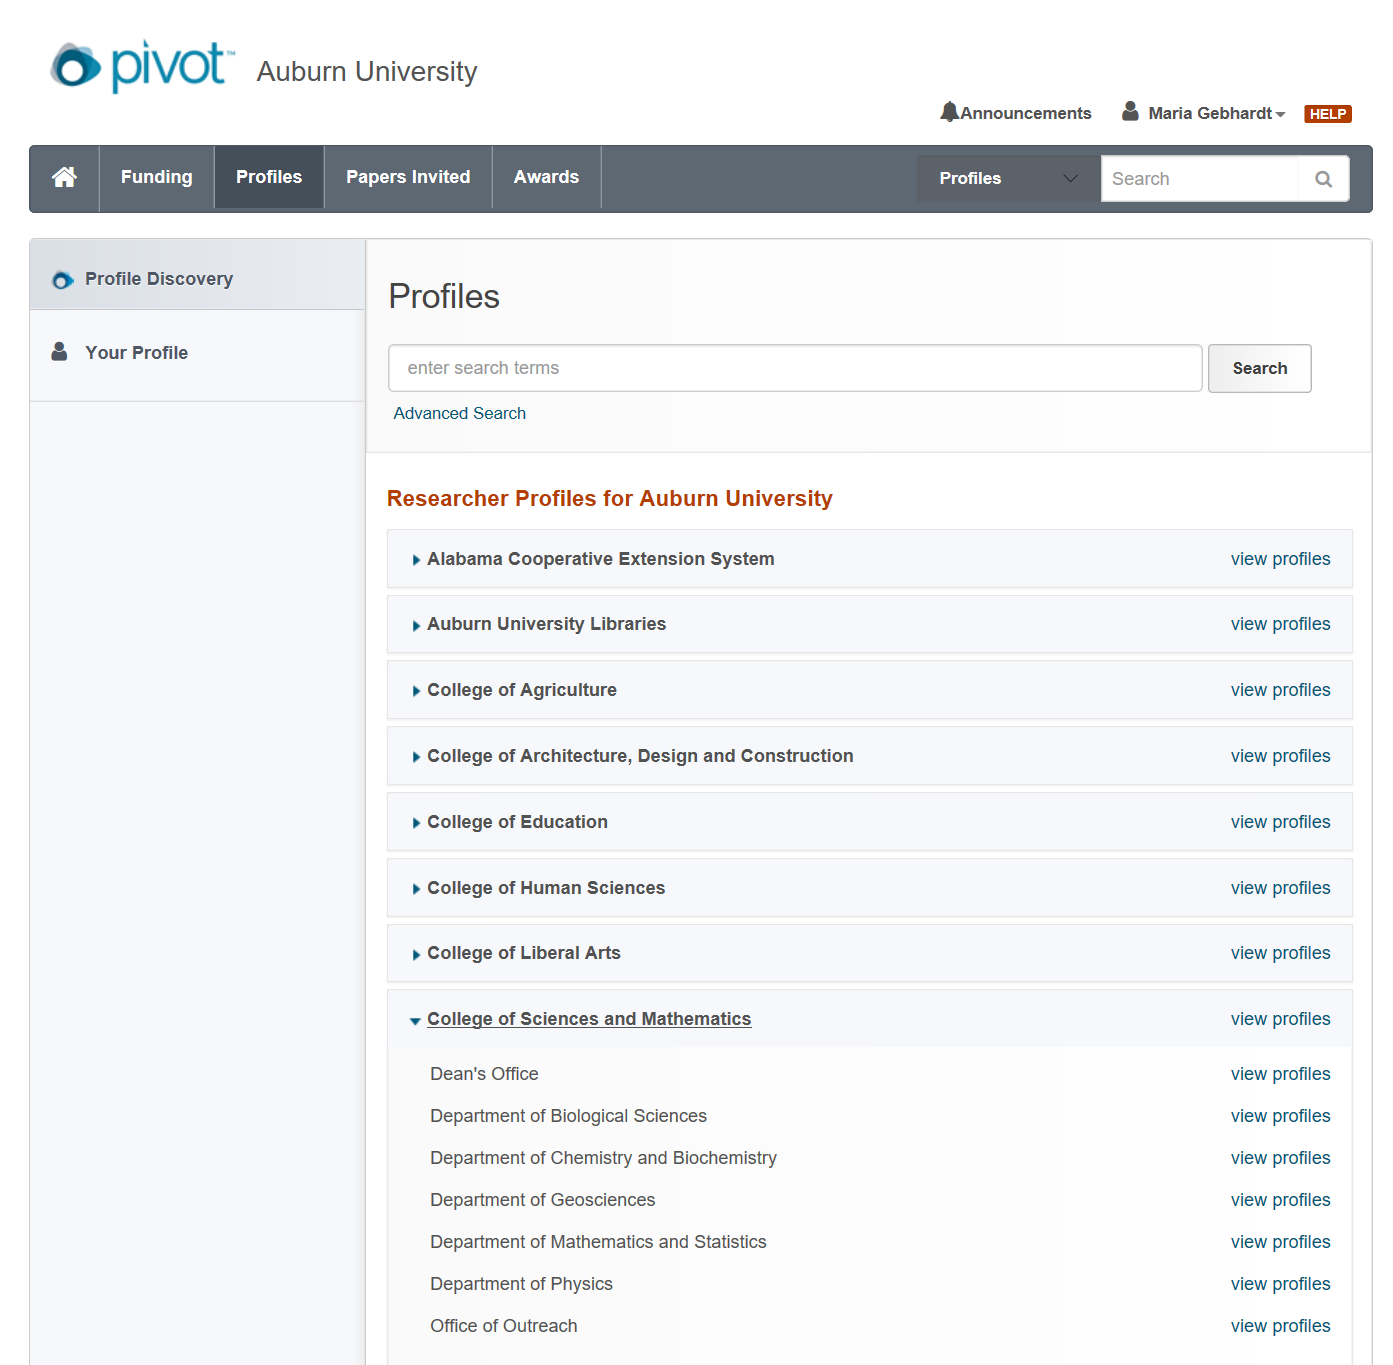Open the Papers Invited tab
Image resolution: width=1393 pixels, height=1365 pixels.
point(407,177)
